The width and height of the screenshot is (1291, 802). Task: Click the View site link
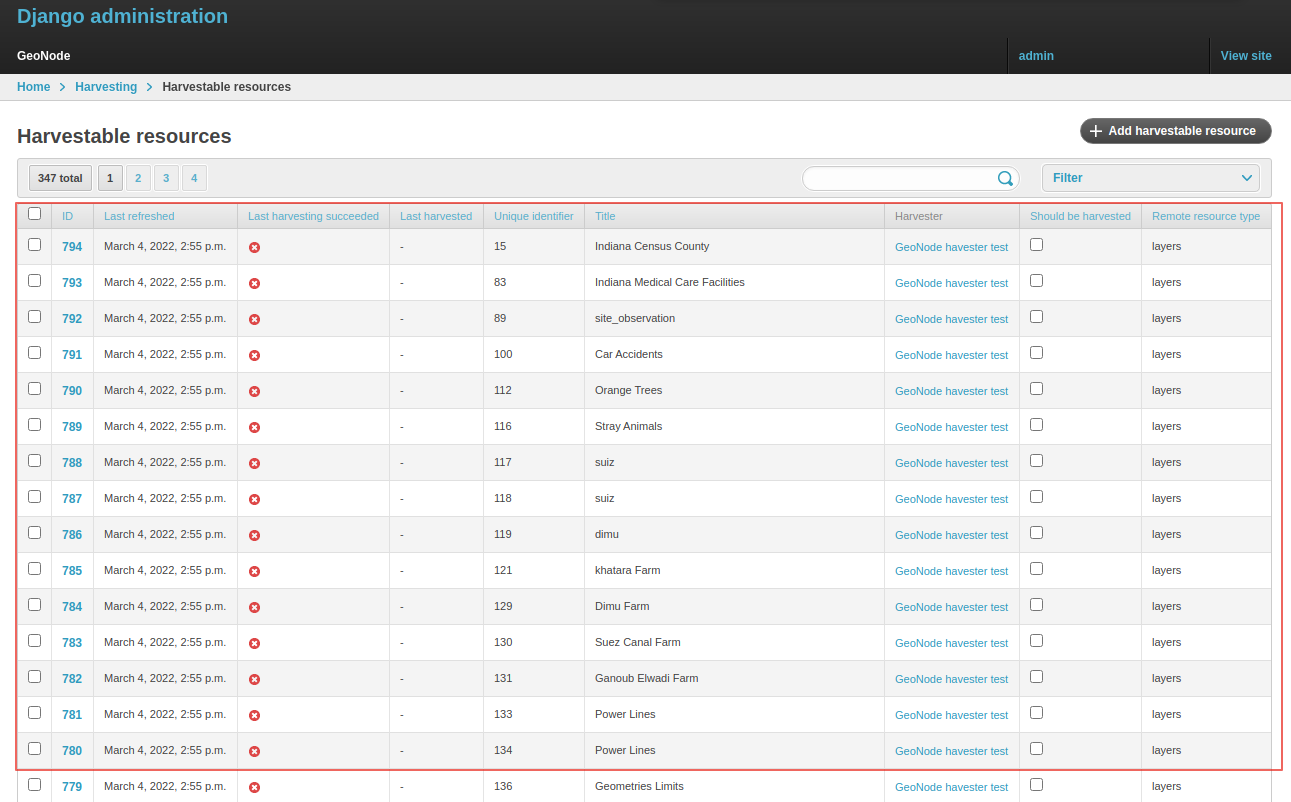(x=1246, y=56)
